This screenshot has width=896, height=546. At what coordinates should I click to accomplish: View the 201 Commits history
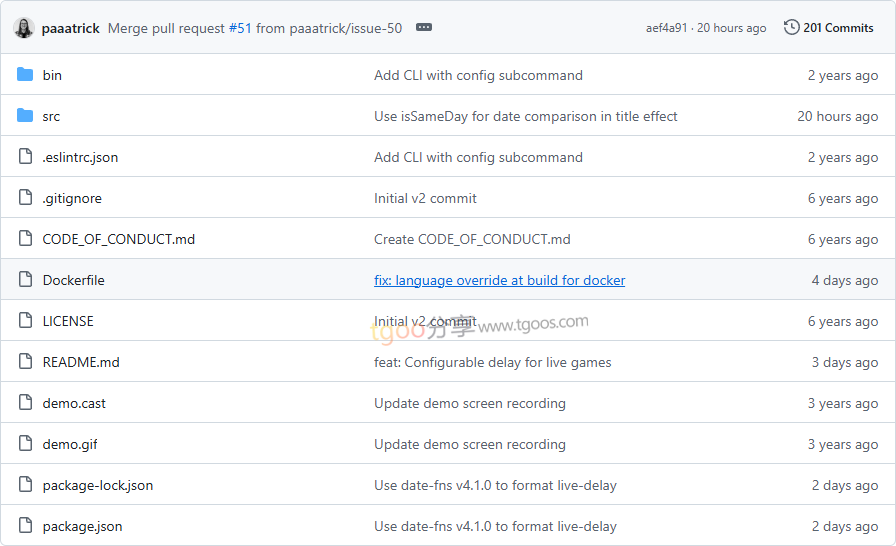(838, 28)
